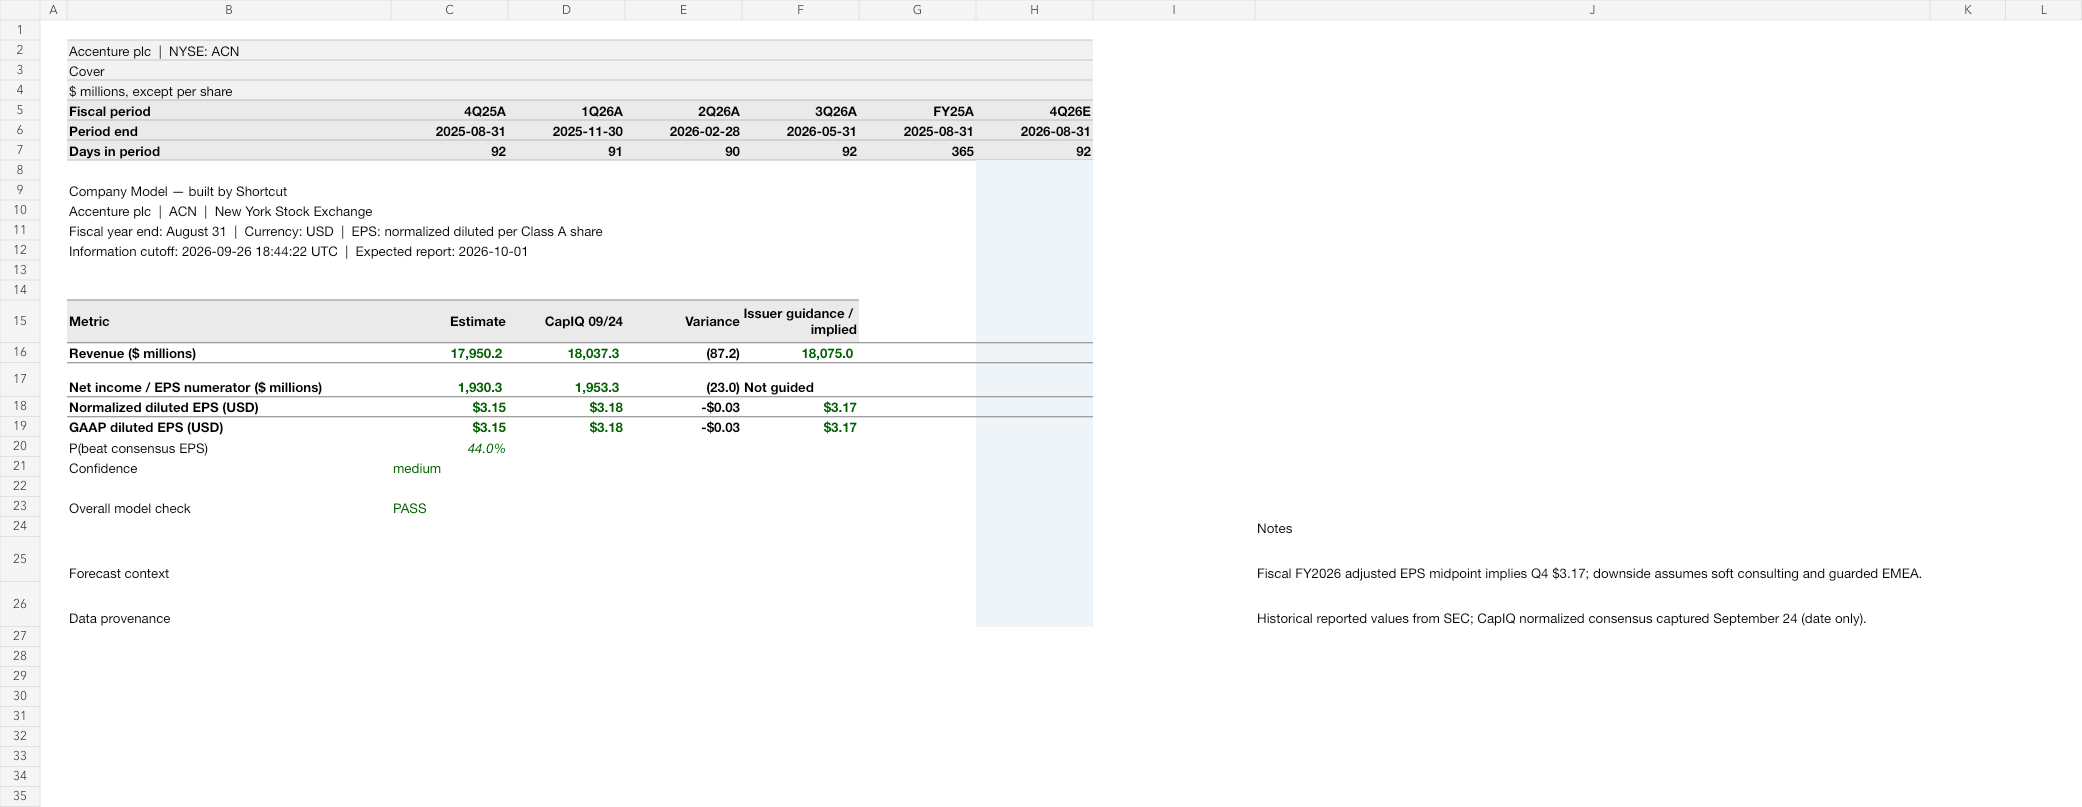Viewport: 2082px width, 807px height.
Task: Click the period end '2026-02-28' cell
Action: coord(684,131)
